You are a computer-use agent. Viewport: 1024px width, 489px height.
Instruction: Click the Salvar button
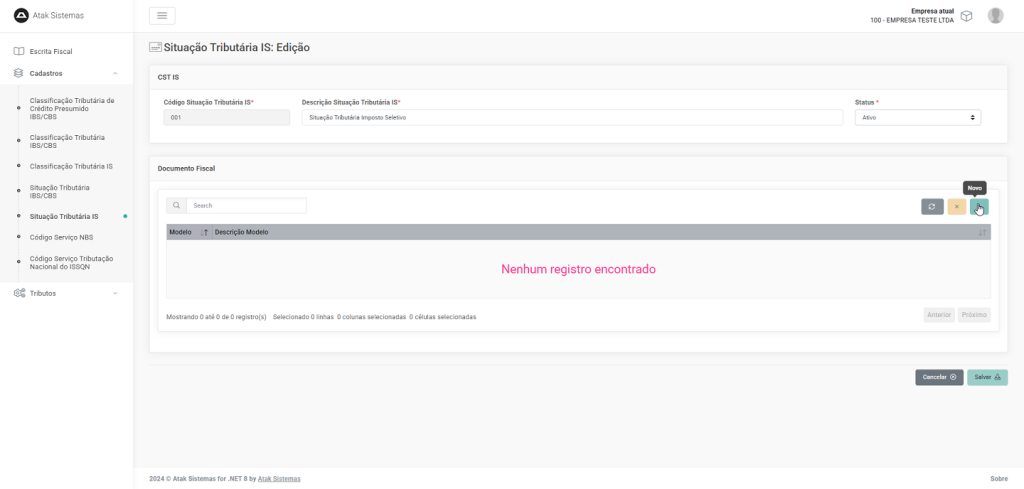(987, 377)
